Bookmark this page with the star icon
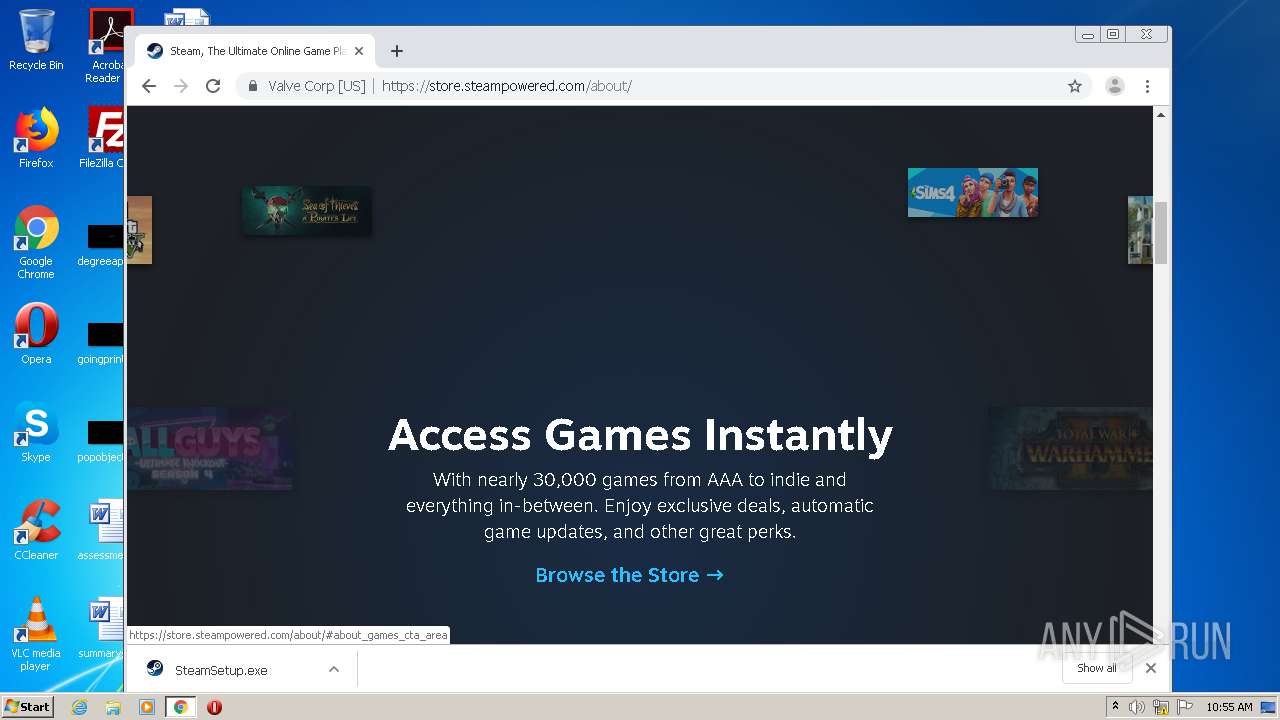This screenshot has height=720, width=1280. pyautogui.click(x=1075, y=86)
